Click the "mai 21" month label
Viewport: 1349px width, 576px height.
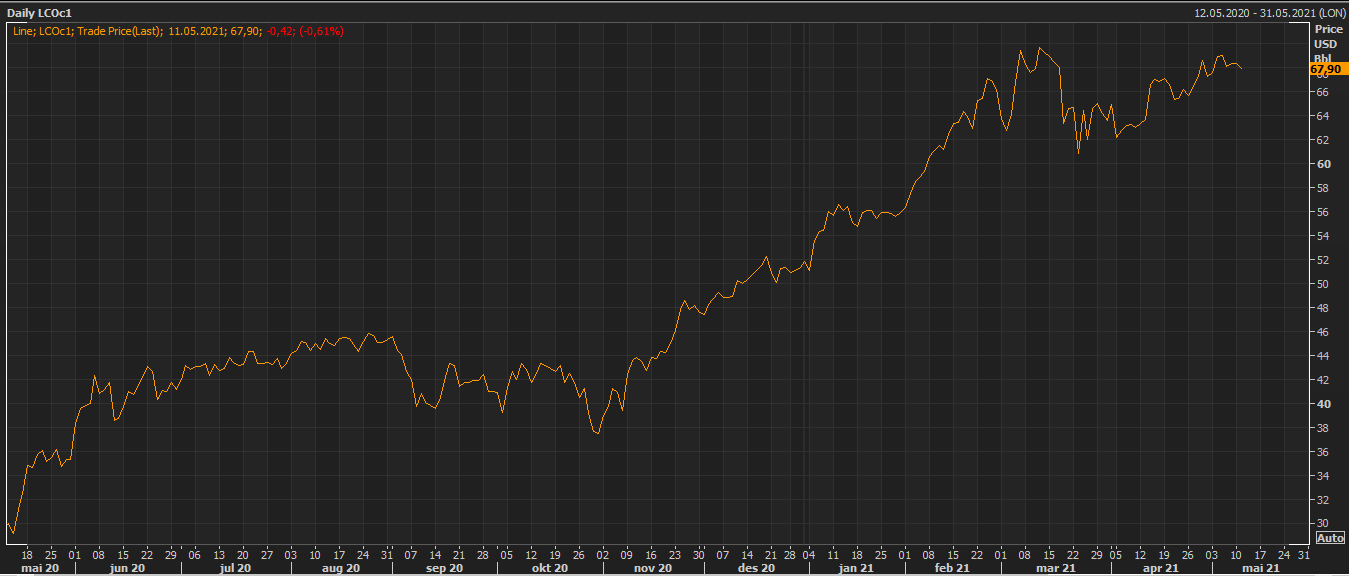[x=1259, y=568]
